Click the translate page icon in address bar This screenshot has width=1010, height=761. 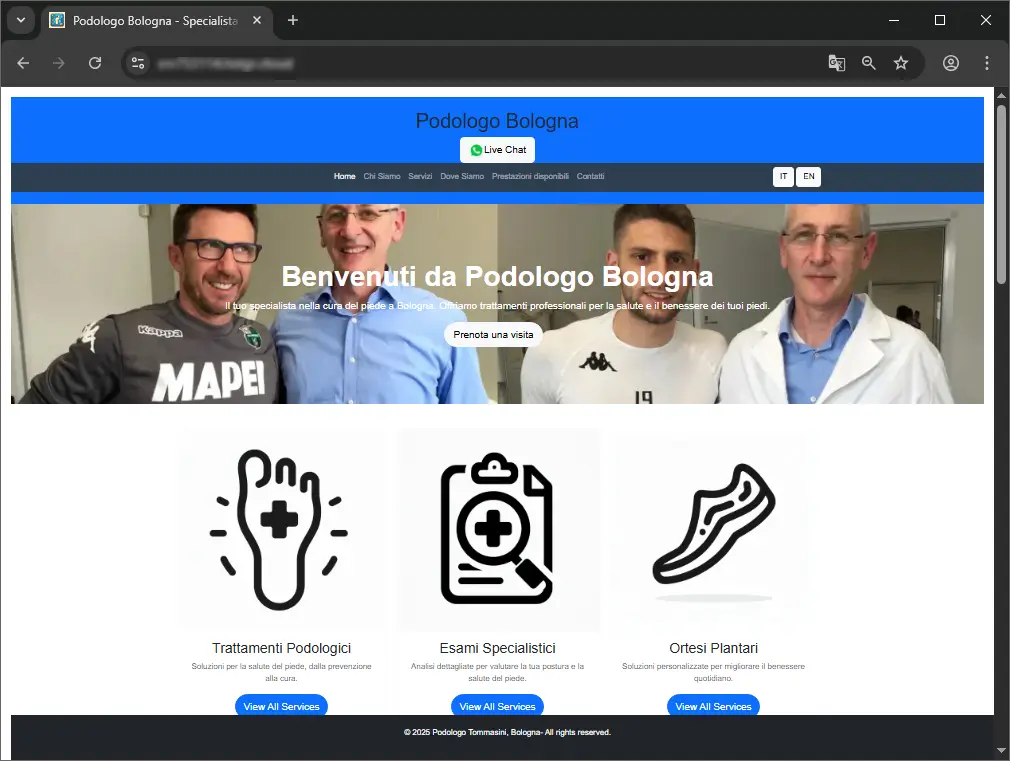(836, 63)
